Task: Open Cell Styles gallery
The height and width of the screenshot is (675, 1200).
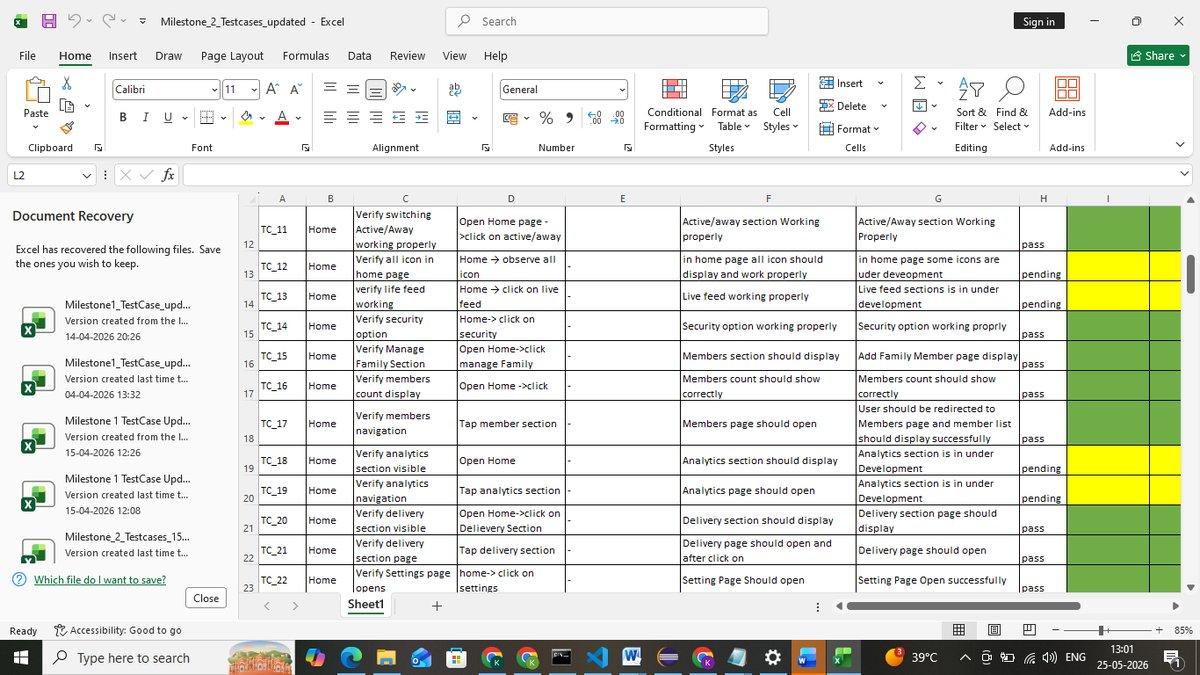Action: pyautogui.click(x=781, y=105)
